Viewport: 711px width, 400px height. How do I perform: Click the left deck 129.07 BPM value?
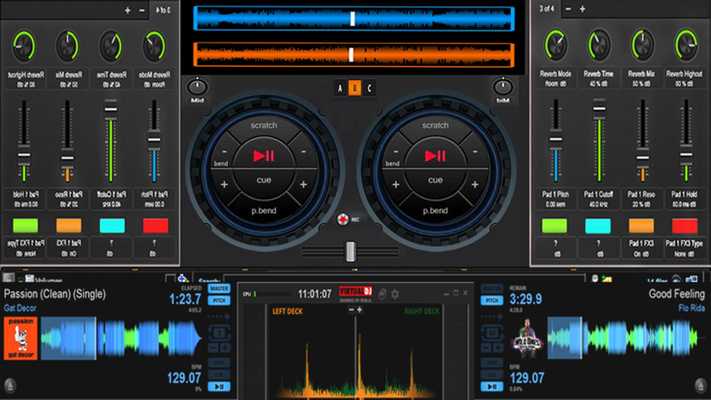pos(184,378)
